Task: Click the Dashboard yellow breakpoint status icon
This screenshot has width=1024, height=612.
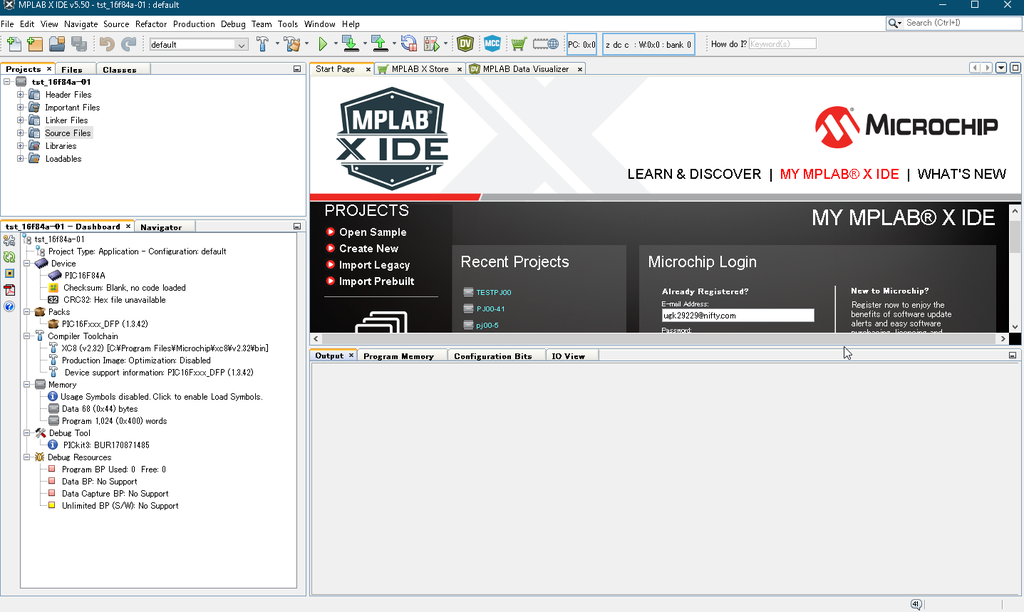Action: tap(9, 273)
